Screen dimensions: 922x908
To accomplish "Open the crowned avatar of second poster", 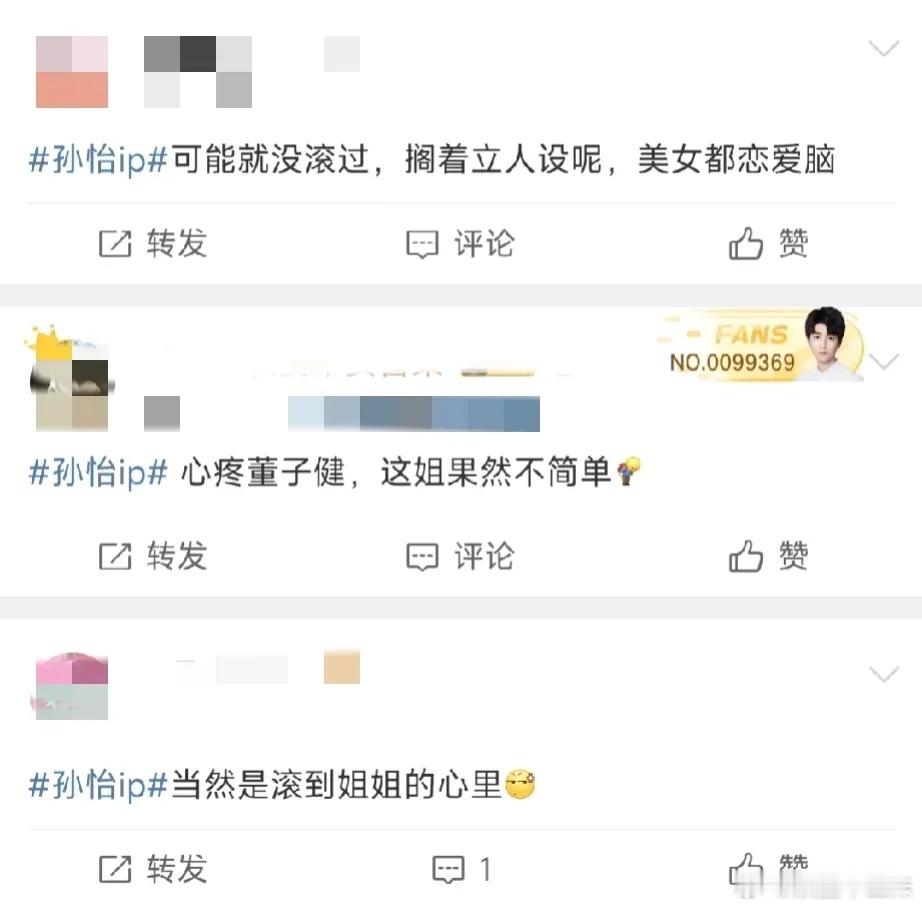I will point(69,379).
